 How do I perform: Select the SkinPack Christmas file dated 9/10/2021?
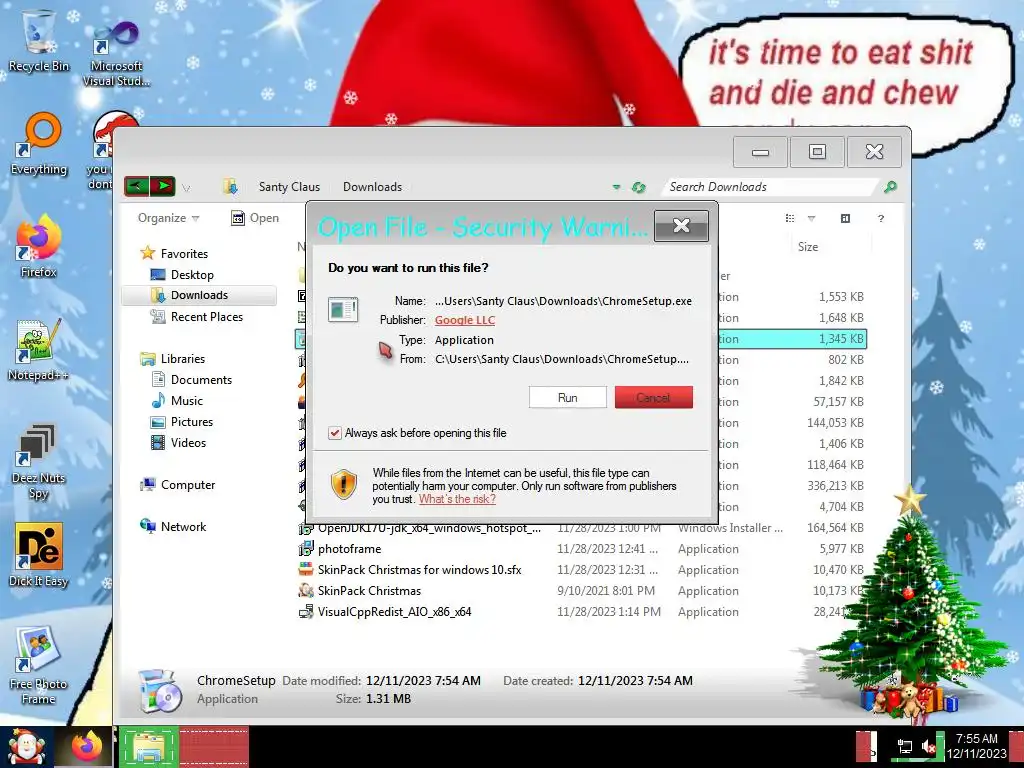tap(369, 590)
